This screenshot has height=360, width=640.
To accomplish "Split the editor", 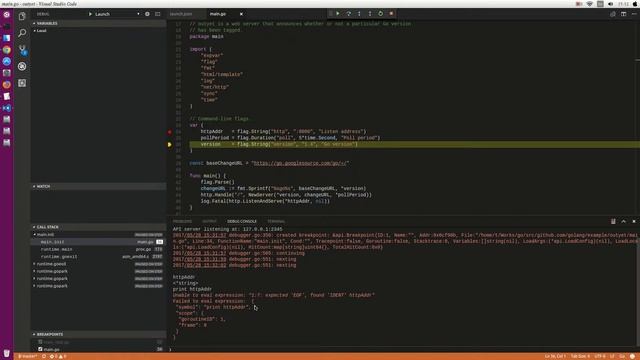I will click(623, 14).
